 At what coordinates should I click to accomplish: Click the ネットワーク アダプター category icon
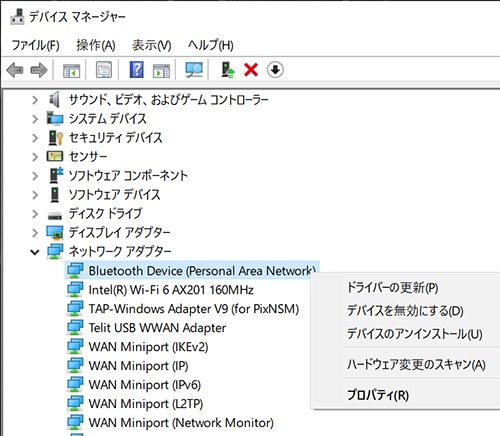55,251
